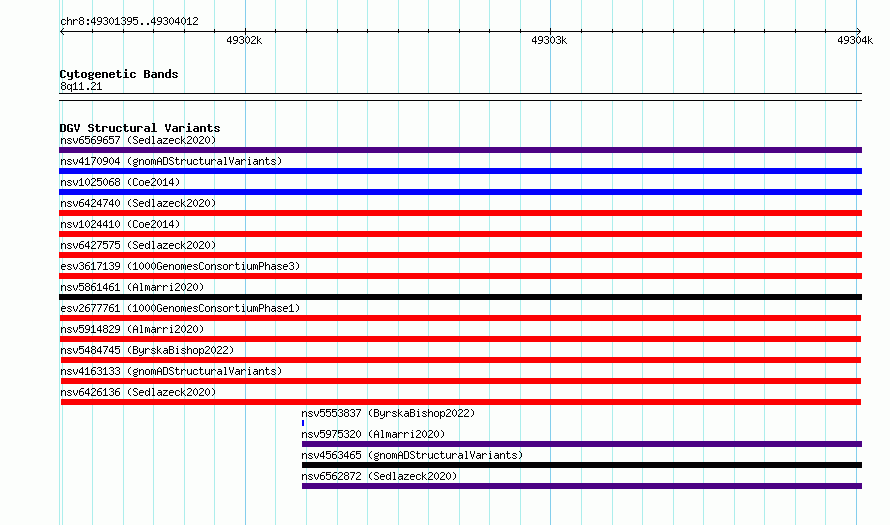Screen dimensions: 890x525
Task: Click the 49303k ruler position label
Action: [549, 40]
